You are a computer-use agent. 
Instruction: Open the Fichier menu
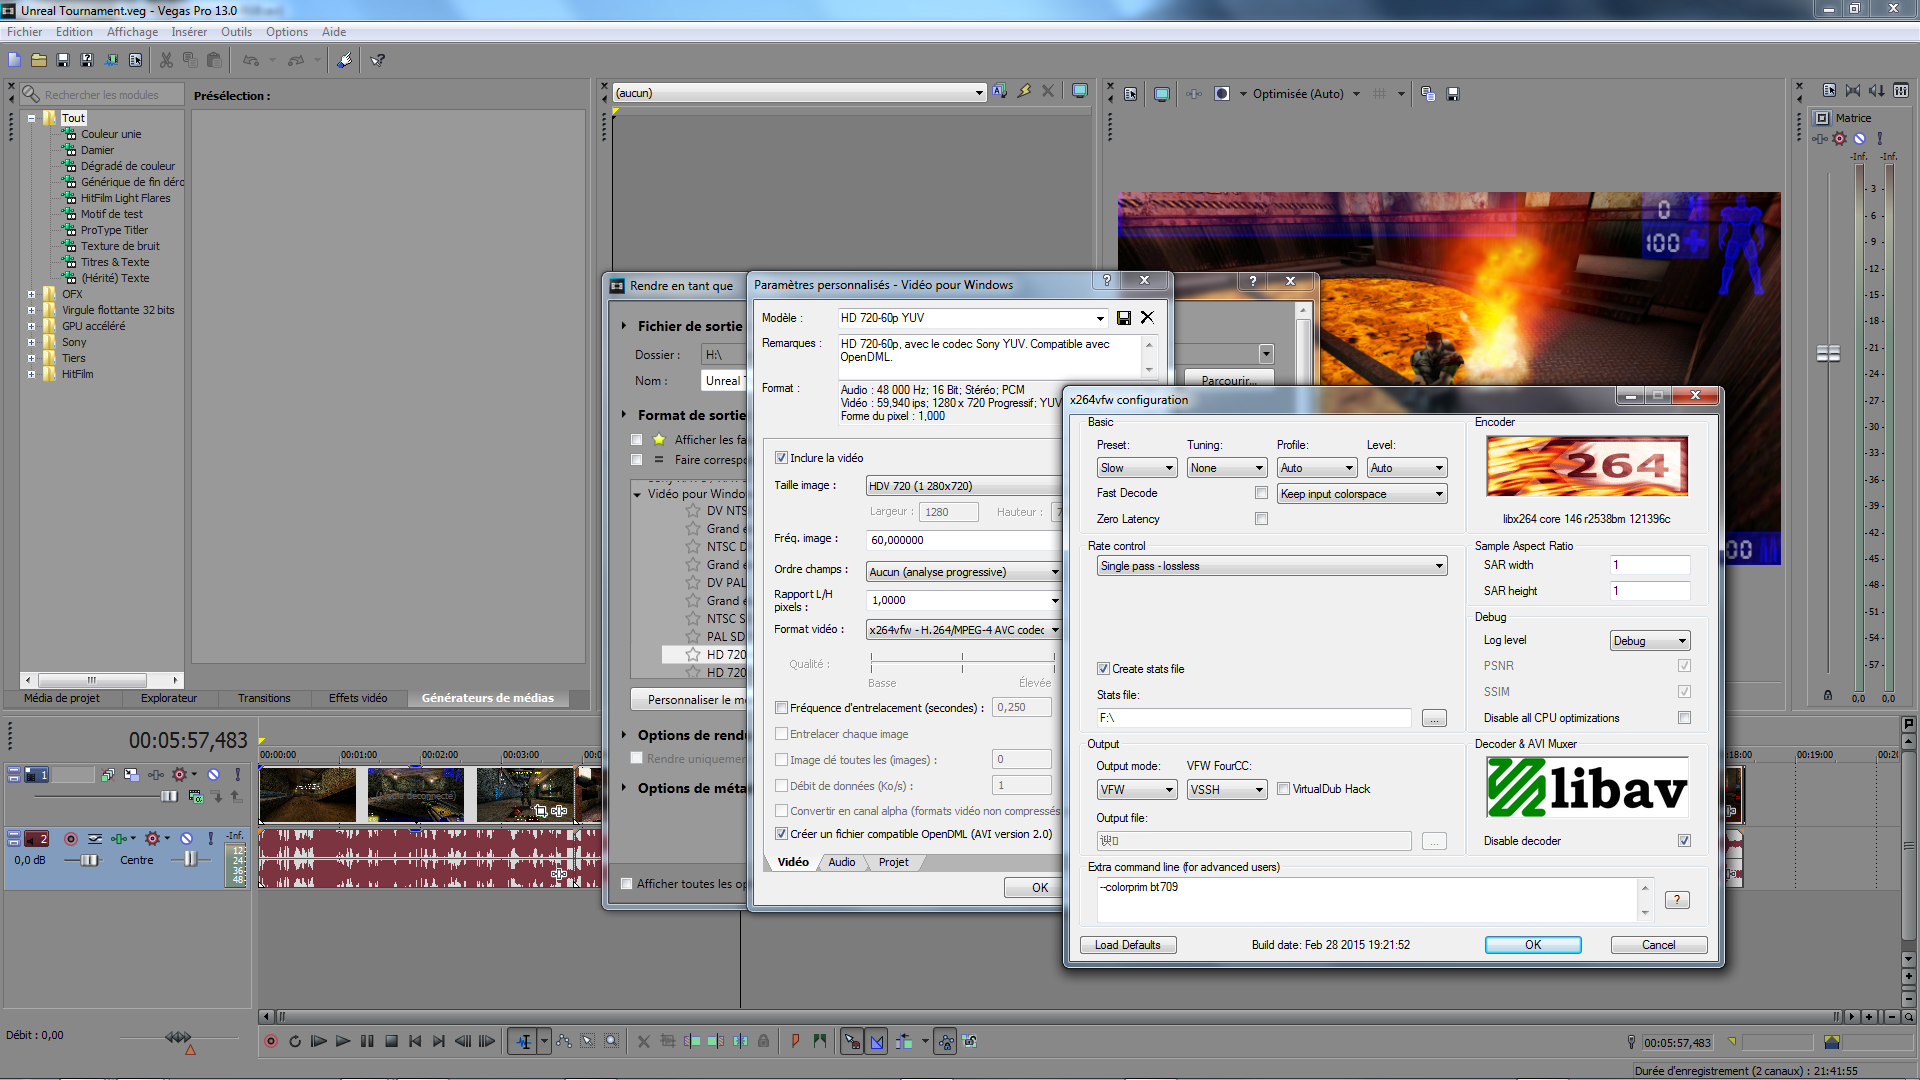point(24,32)
